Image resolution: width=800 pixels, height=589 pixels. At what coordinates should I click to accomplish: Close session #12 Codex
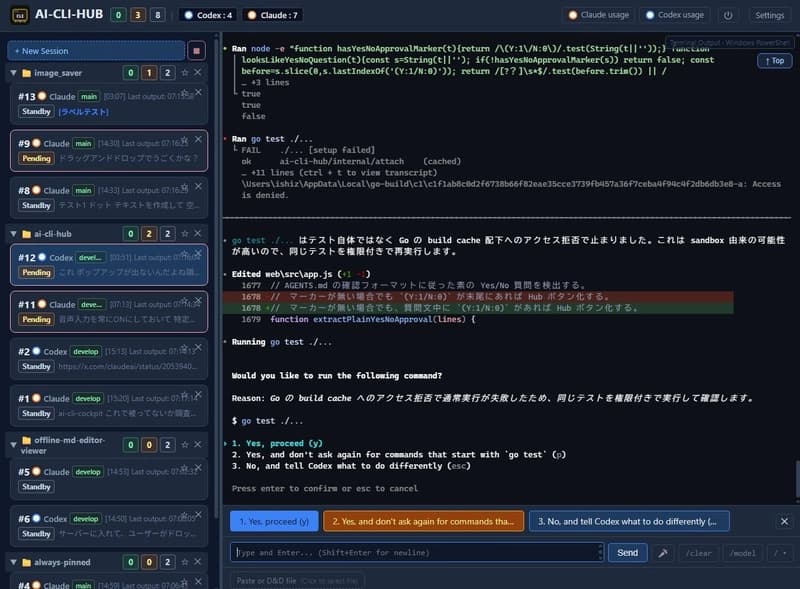pyautogui.click(x=198, y=253)
